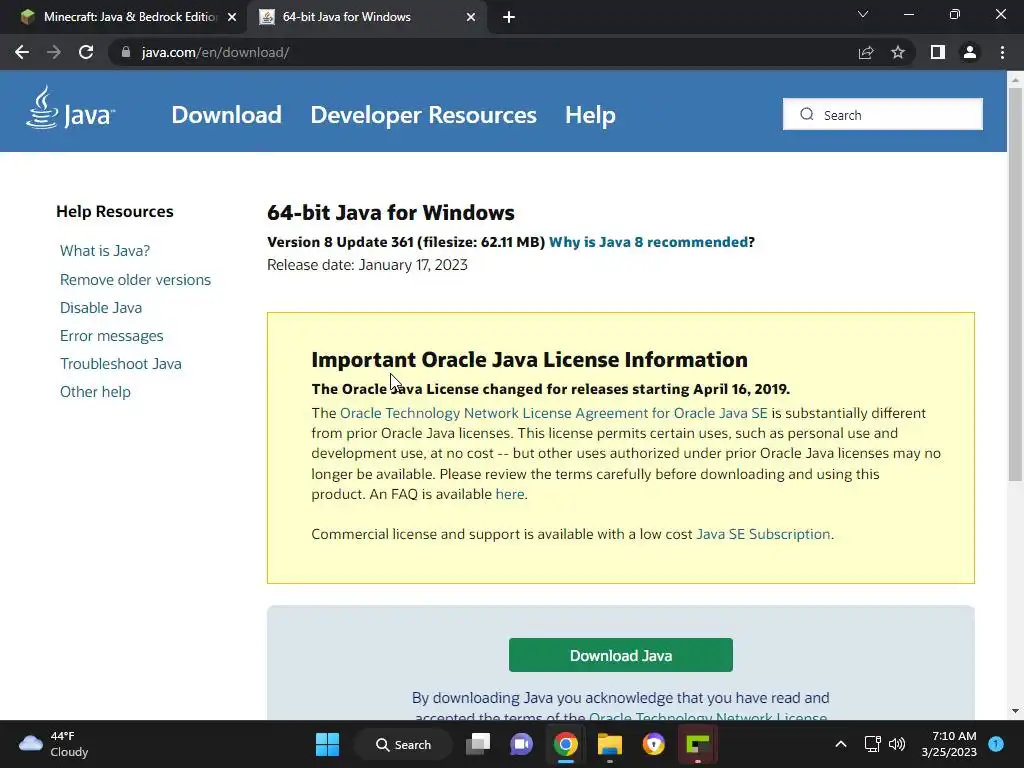Screen dimensions: 1024x768
Task: Open 'Remove older versions' help link
Action: 135,280
